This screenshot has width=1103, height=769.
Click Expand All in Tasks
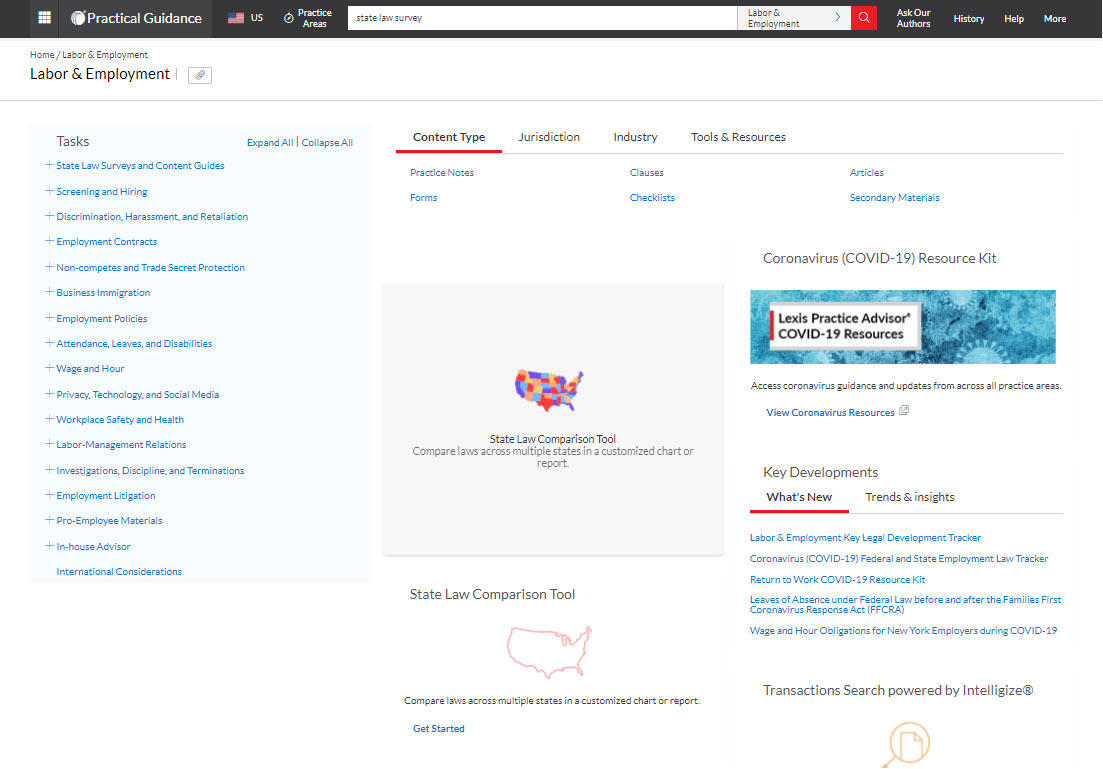tap(269, 142)
